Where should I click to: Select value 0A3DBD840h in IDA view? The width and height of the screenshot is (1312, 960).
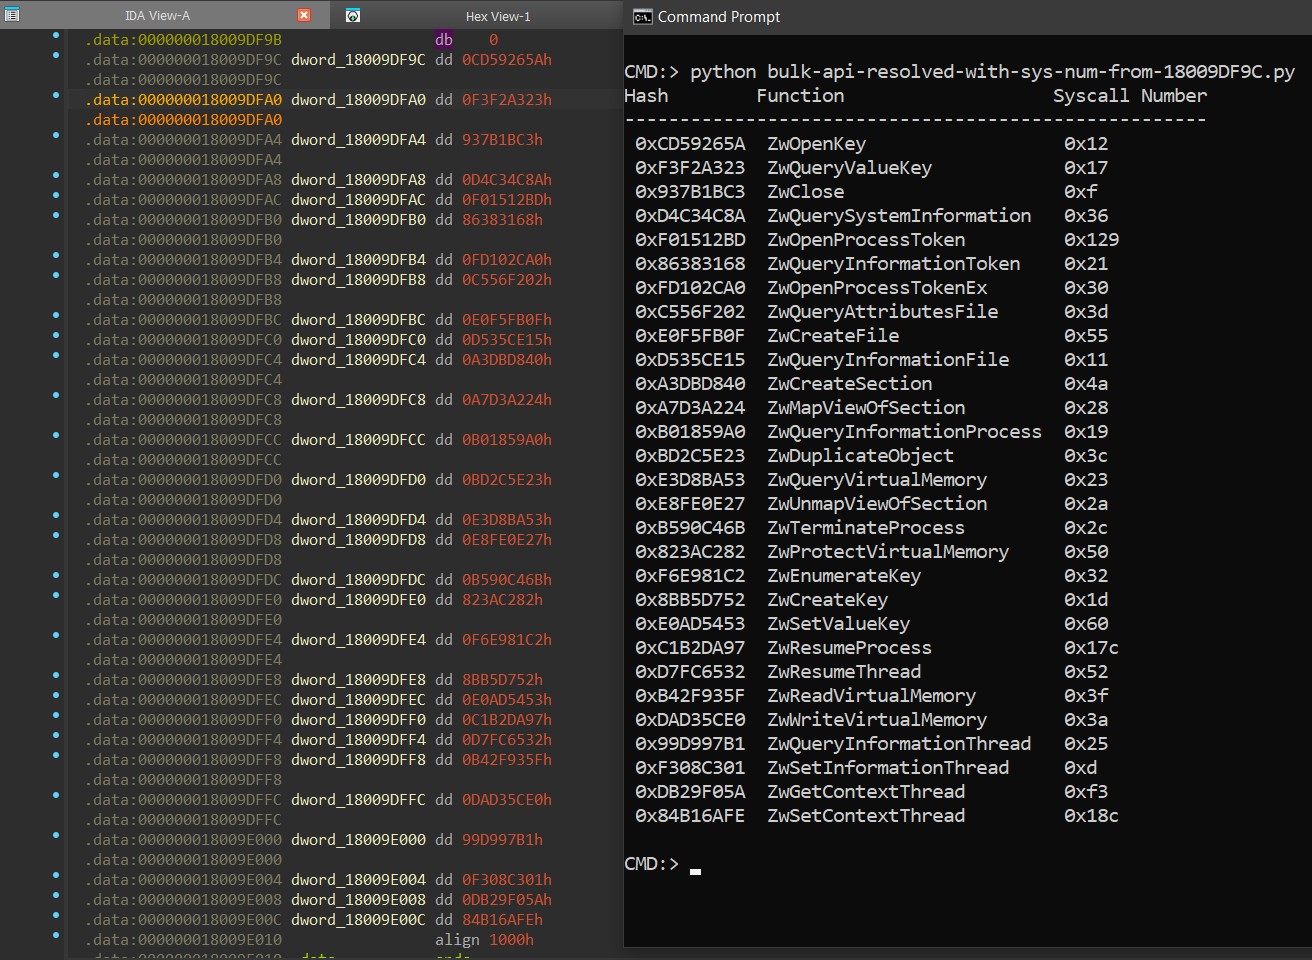pyautogui.click(x=507, y=360)
